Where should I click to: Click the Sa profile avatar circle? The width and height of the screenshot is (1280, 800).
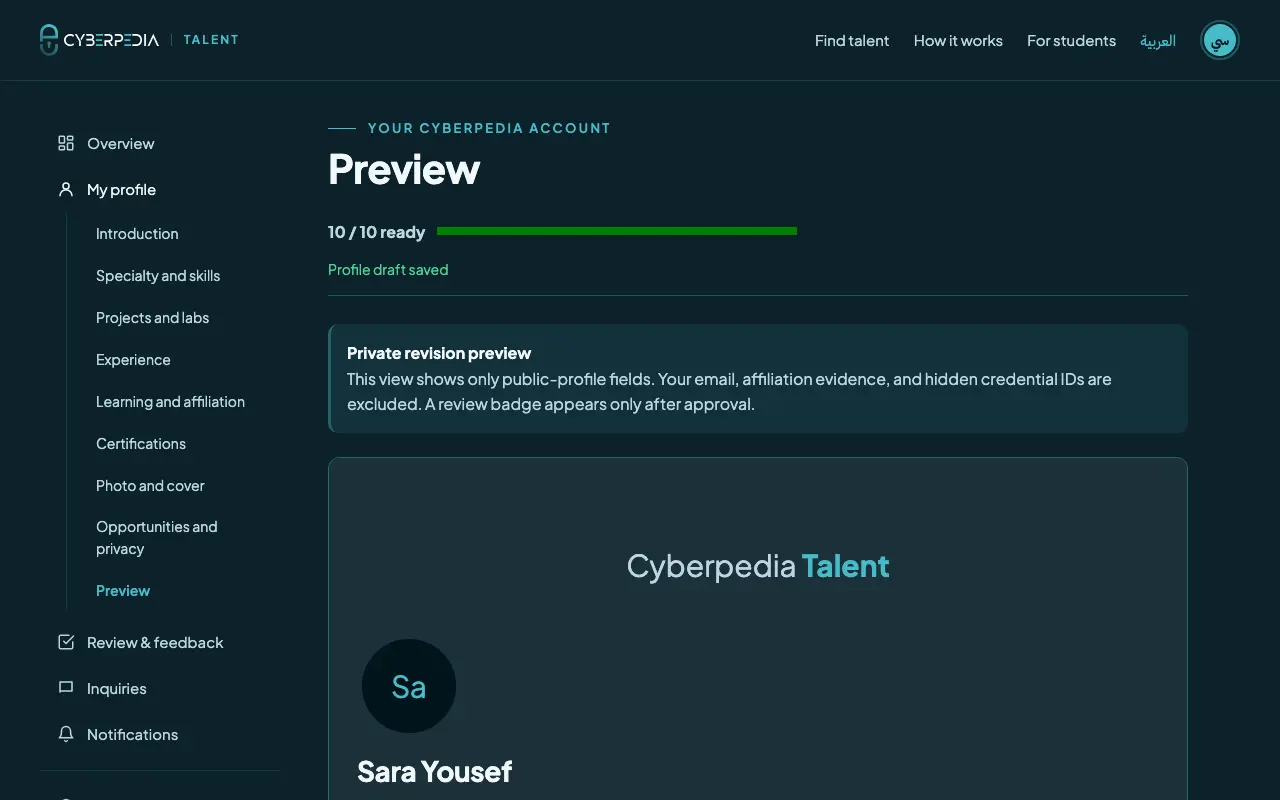pos(409,686)
